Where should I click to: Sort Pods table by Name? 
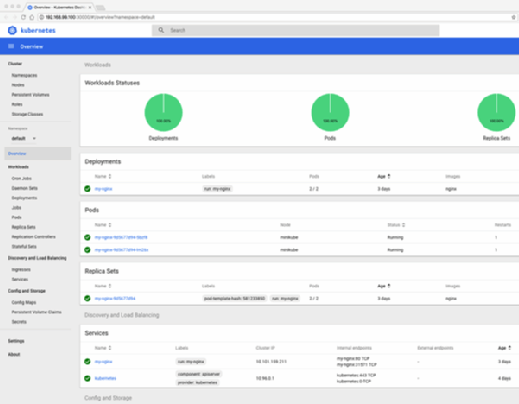click(110, 225)
